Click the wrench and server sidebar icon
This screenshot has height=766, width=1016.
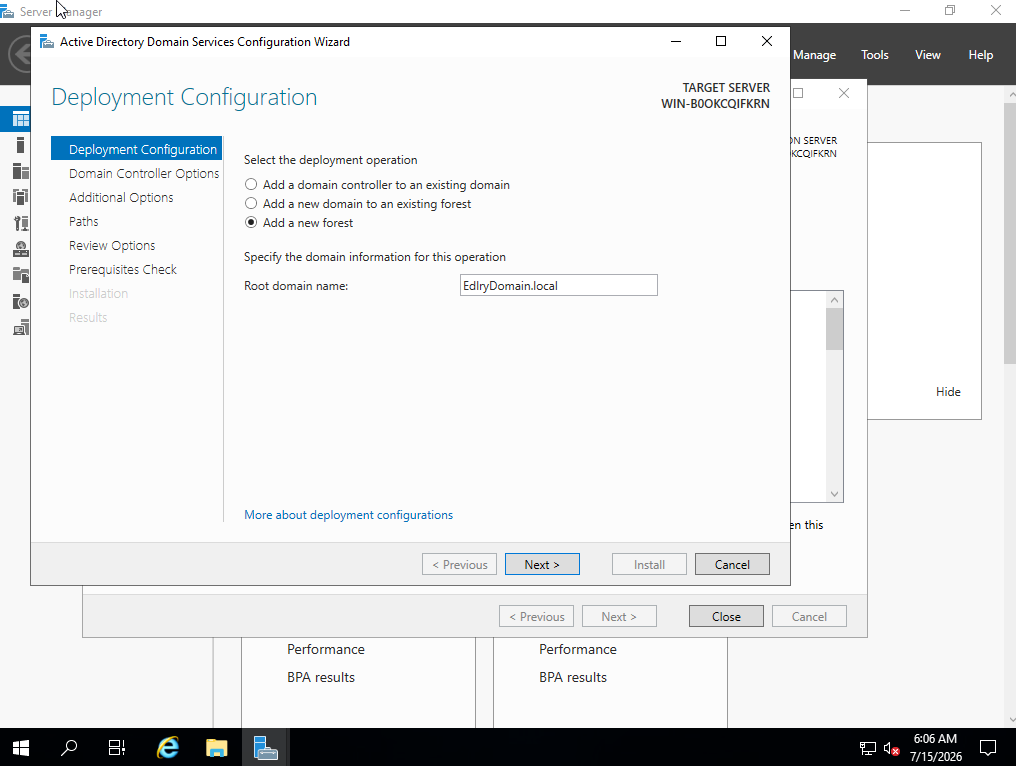pyautogui.click(x=21, y=224)
